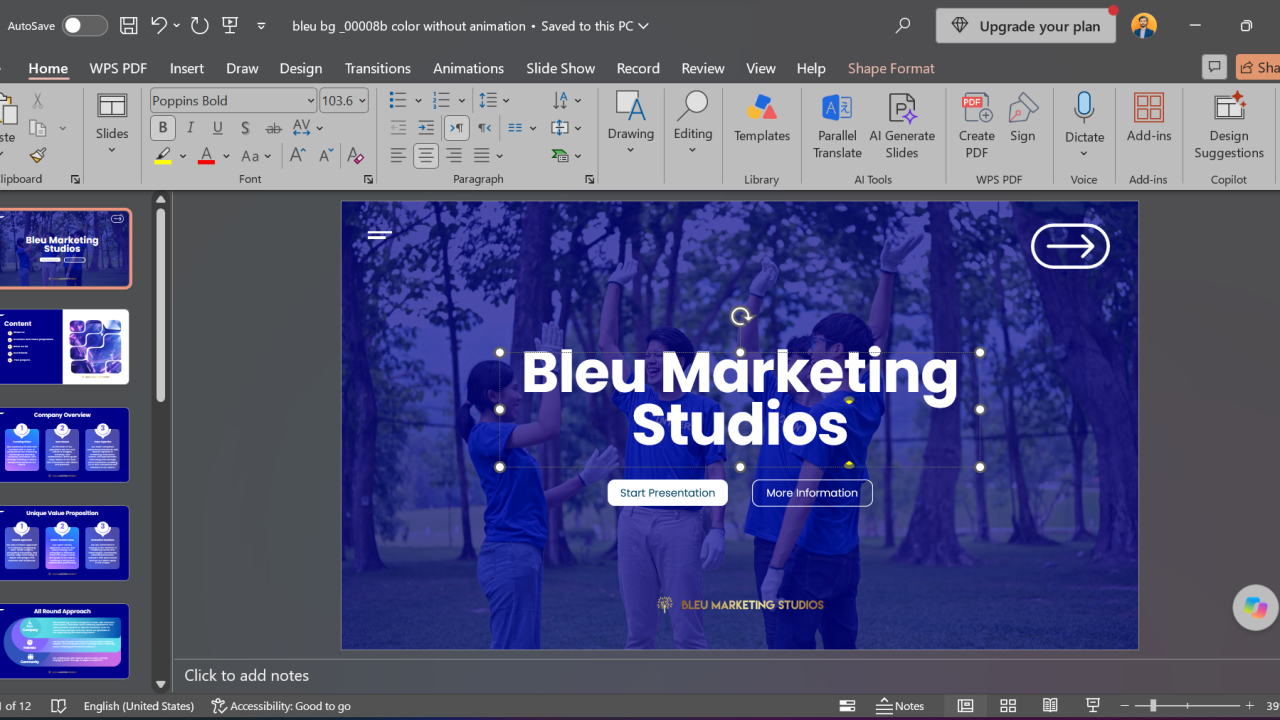Click Format Painter brush icon
Image resolution: width=1280 pixels, height=720 pixels.
pos(37,155)
